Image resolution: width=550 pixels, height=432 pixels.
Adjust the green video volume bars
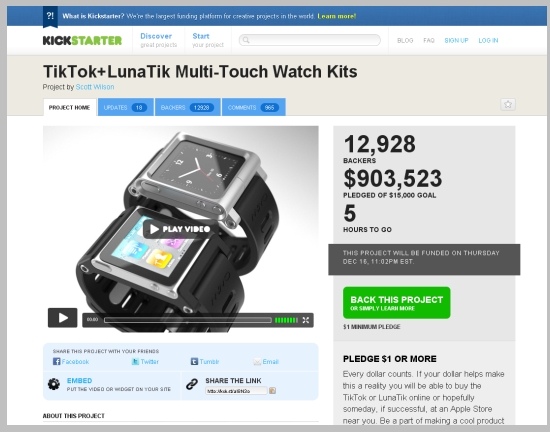click(x=286, y=320)
